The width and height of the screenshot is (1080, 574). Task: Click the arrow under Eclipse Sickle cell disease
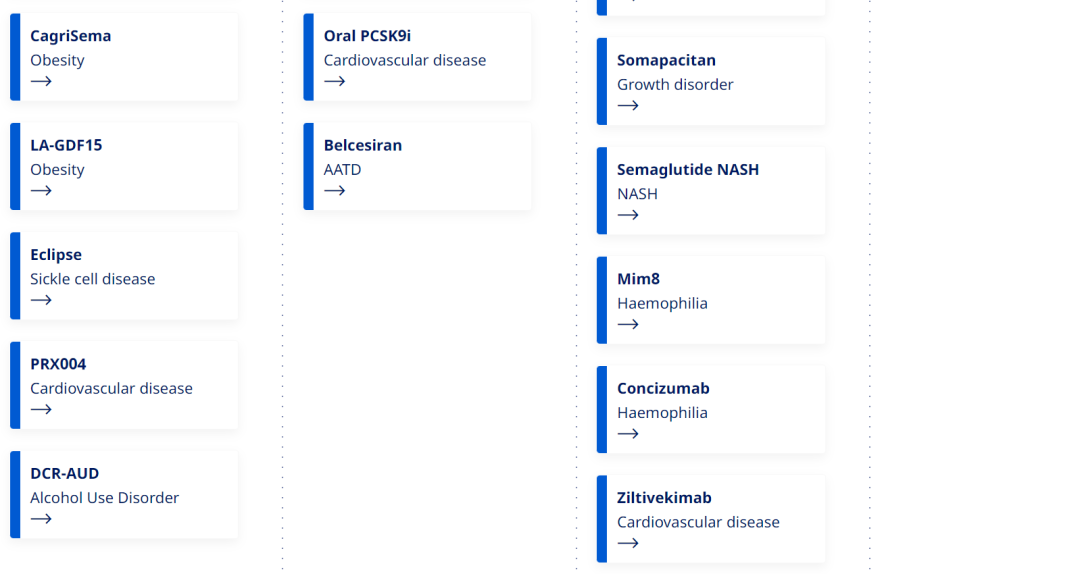click(x=41, y=300)
